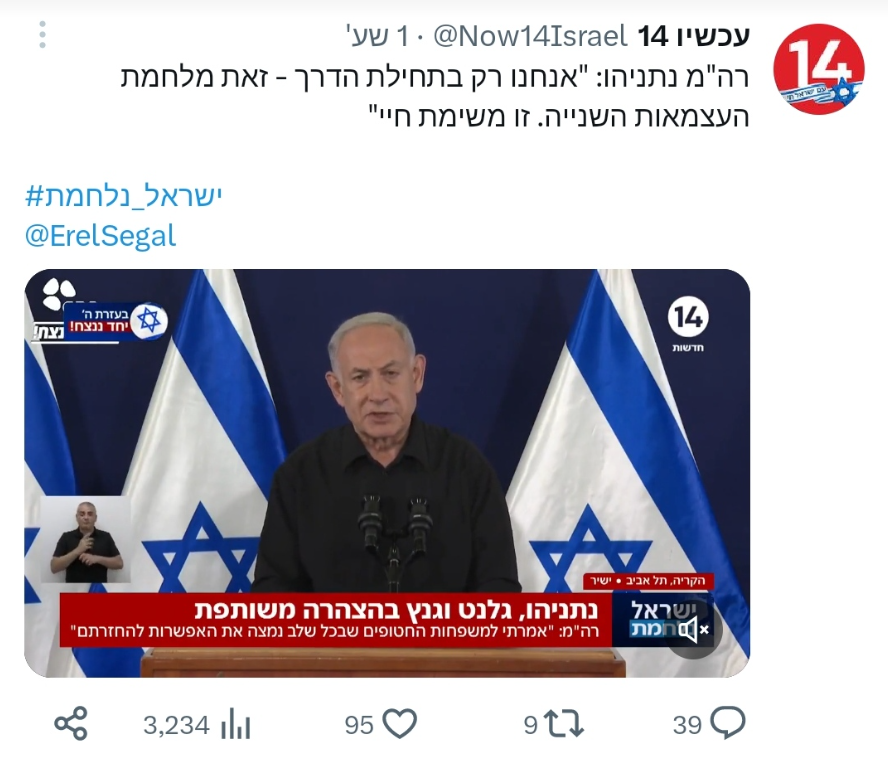Viewport: 888px width, 766px height.
Task: Open the #ישראל_נלחמת hashtag
Action: [124, 196]
